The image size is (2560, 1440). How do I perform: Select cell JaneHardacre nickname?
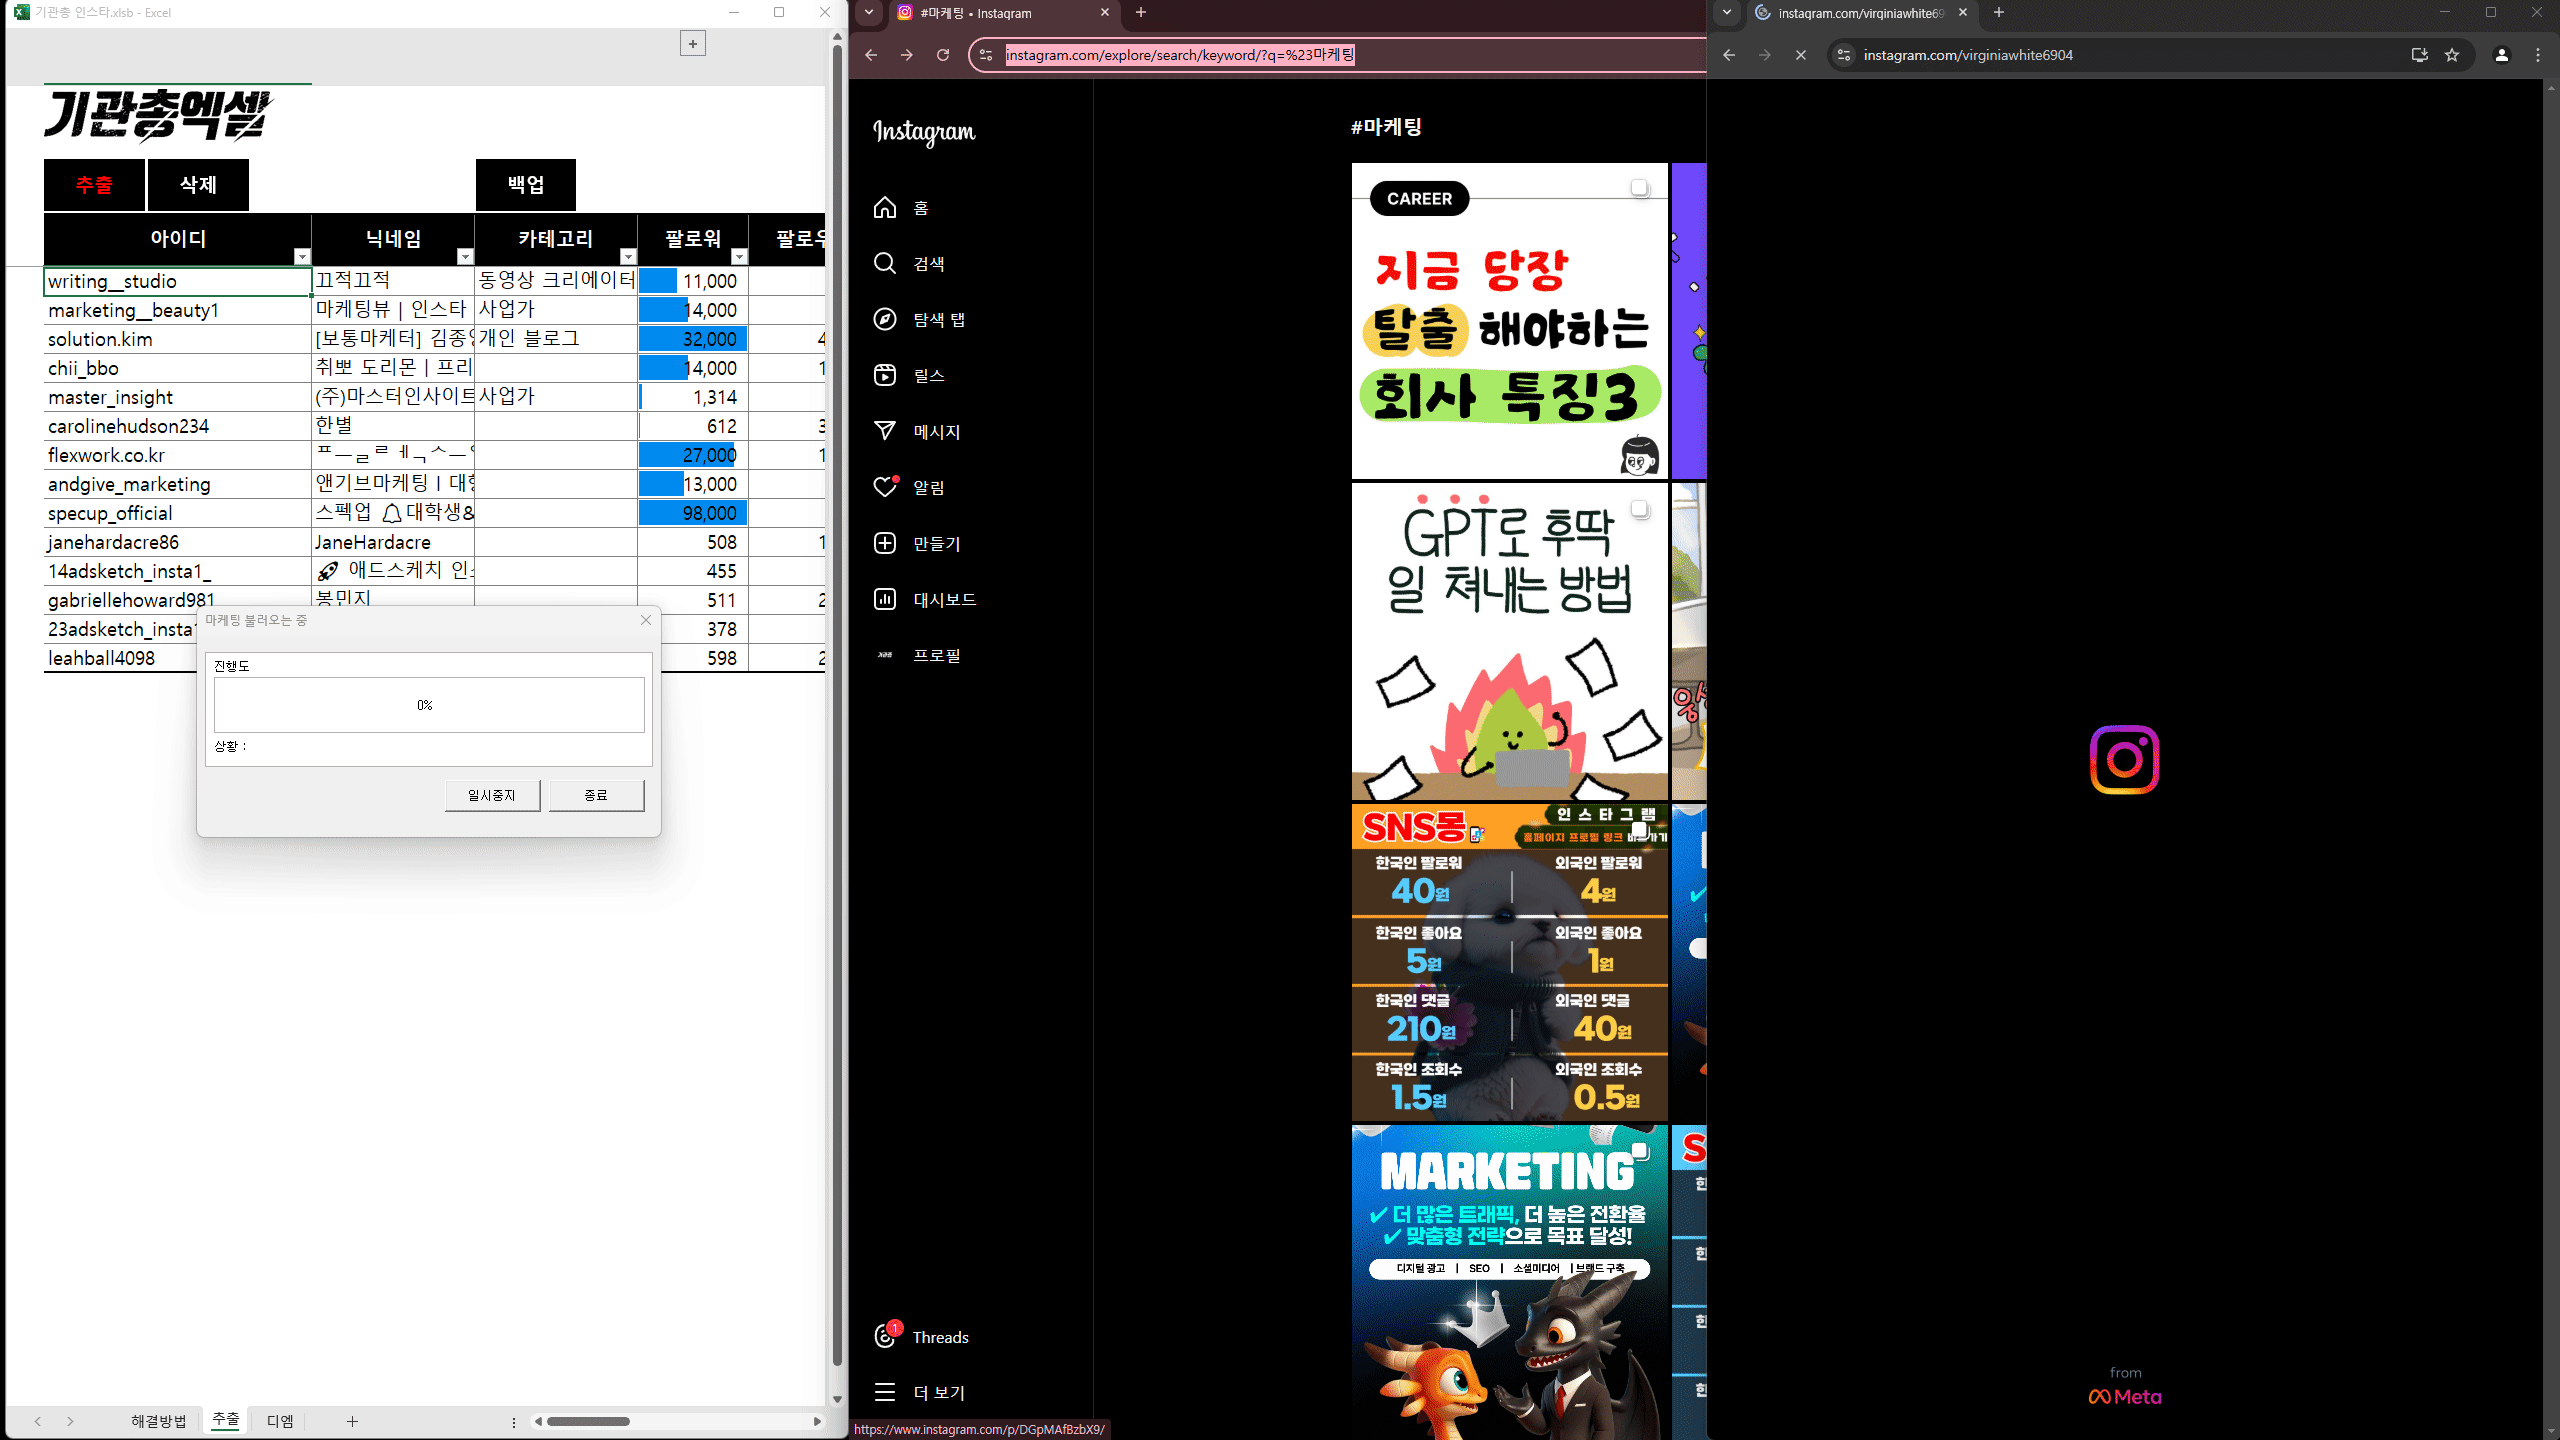(x=393, y=543)
